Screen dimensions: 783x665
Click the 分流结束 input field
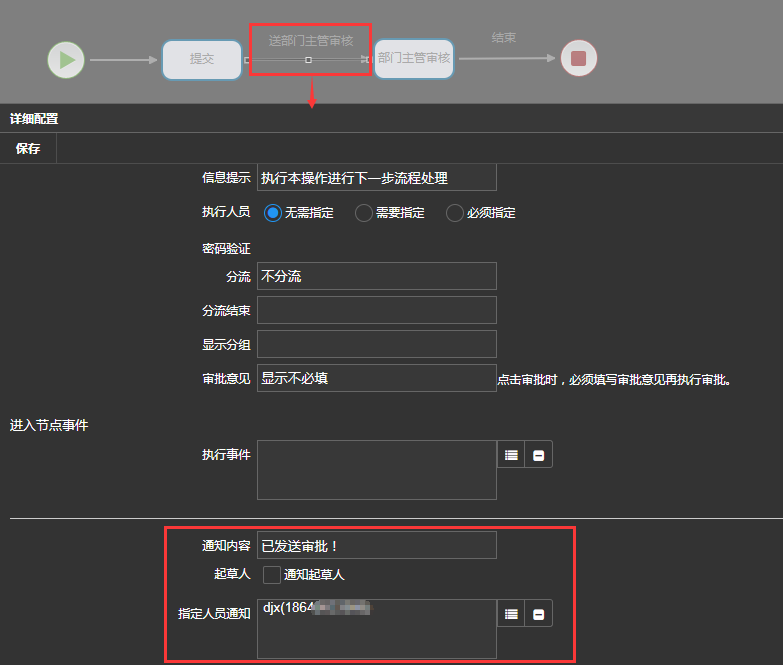click(x=376, y=310)
